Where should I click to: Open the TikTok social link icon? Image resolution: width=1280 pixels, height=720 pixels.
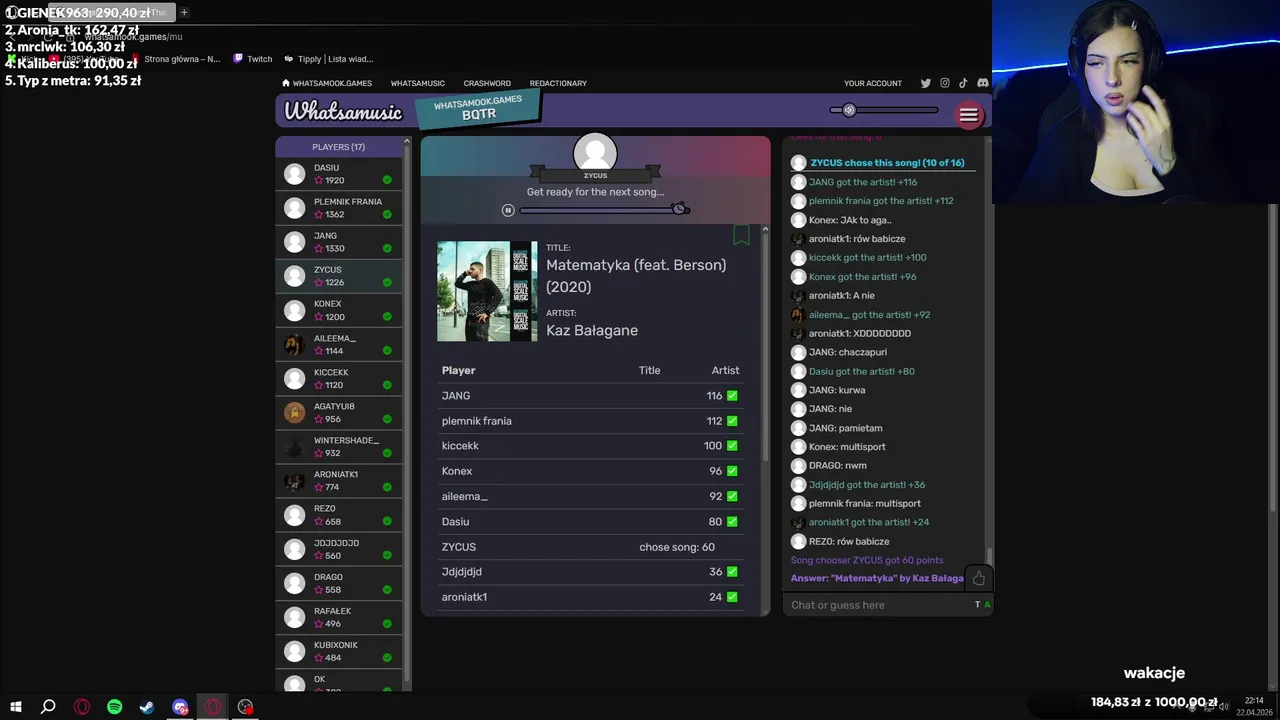963,83
